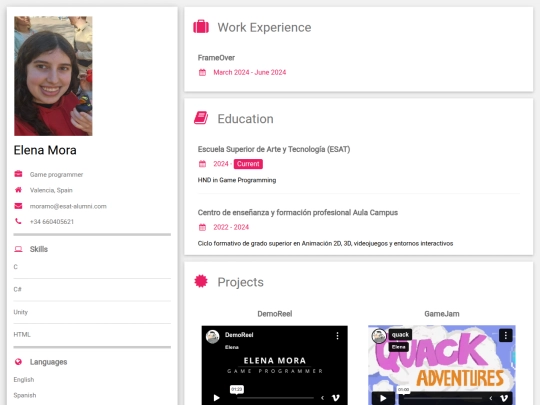540x405 pixels.
Task: Open the three-dot menu on the GameJam video
Action: click(506, 335)
